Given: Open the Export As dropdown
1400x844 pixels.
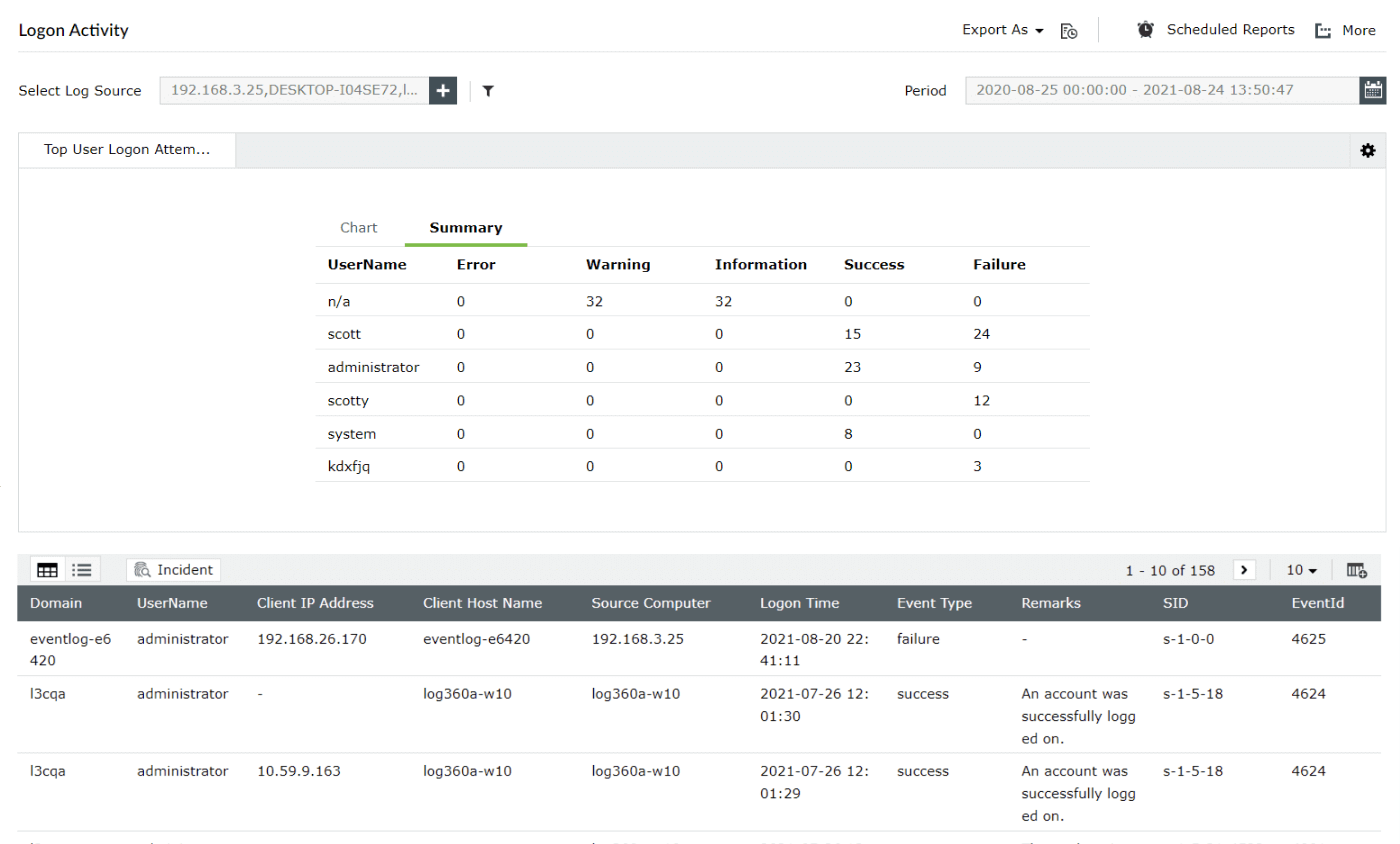Looking at the screenshot, I should [x=1002, y=30].
